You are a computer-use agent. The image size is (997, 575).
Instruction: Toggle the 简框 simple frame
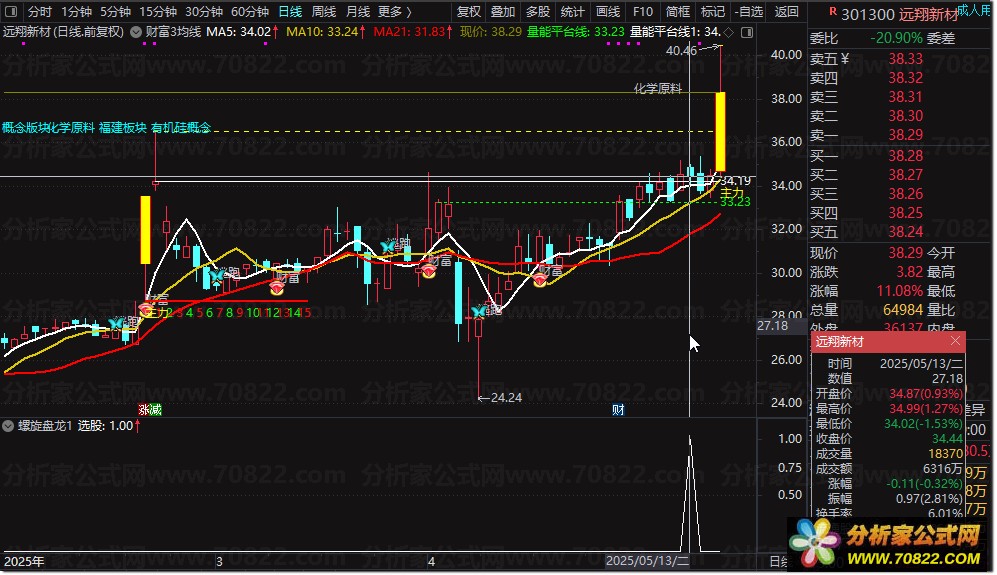[x=678, y=11]
